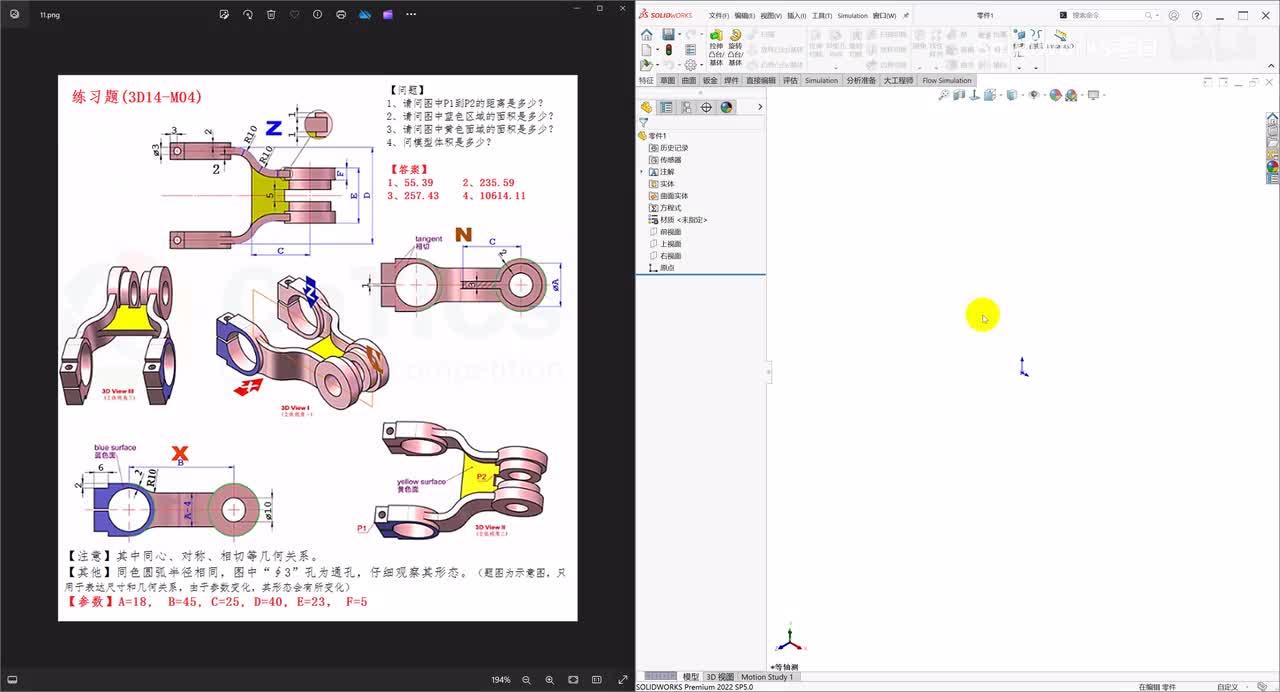This screenshot has width=1280, height=692.
Task: Open the PropertyManager tab icon
Action: [x=666, y=107]
